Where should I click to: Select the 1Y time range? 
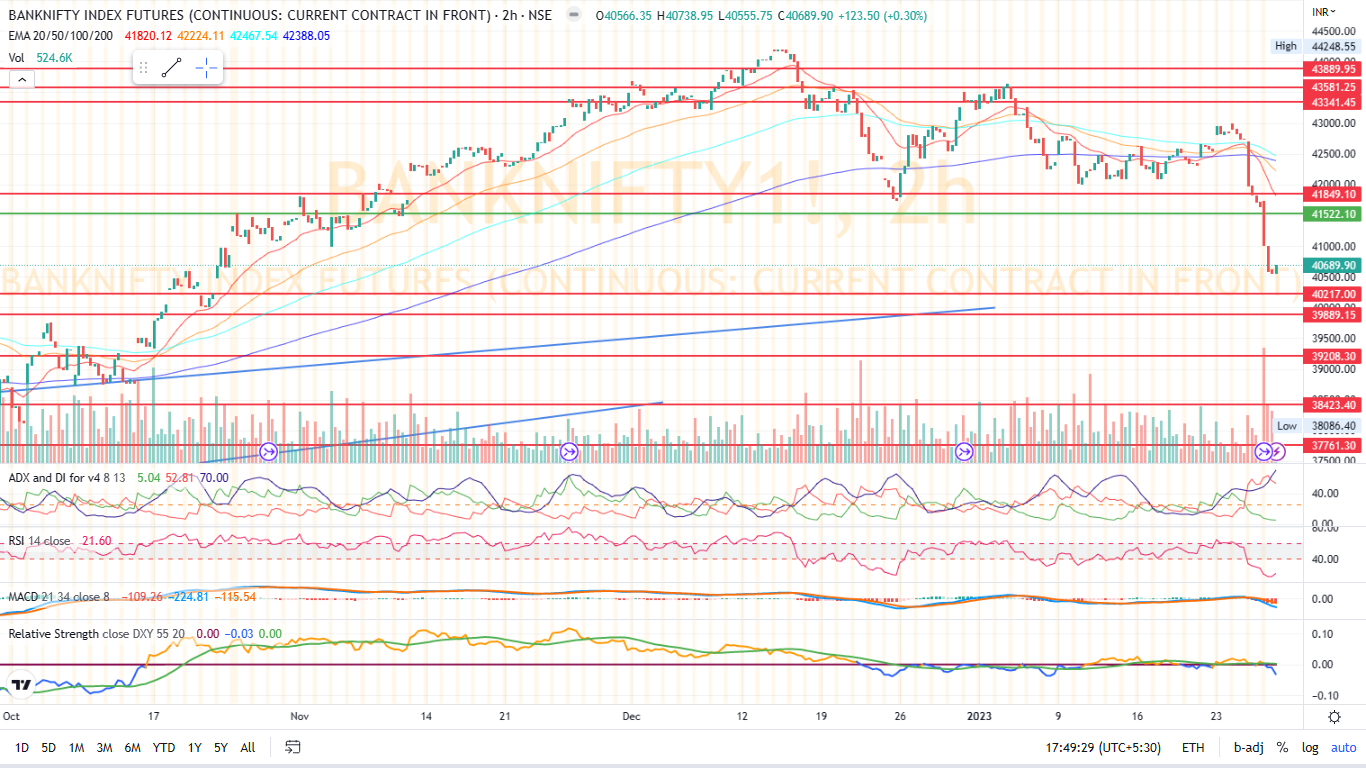[x=195, y=747]
